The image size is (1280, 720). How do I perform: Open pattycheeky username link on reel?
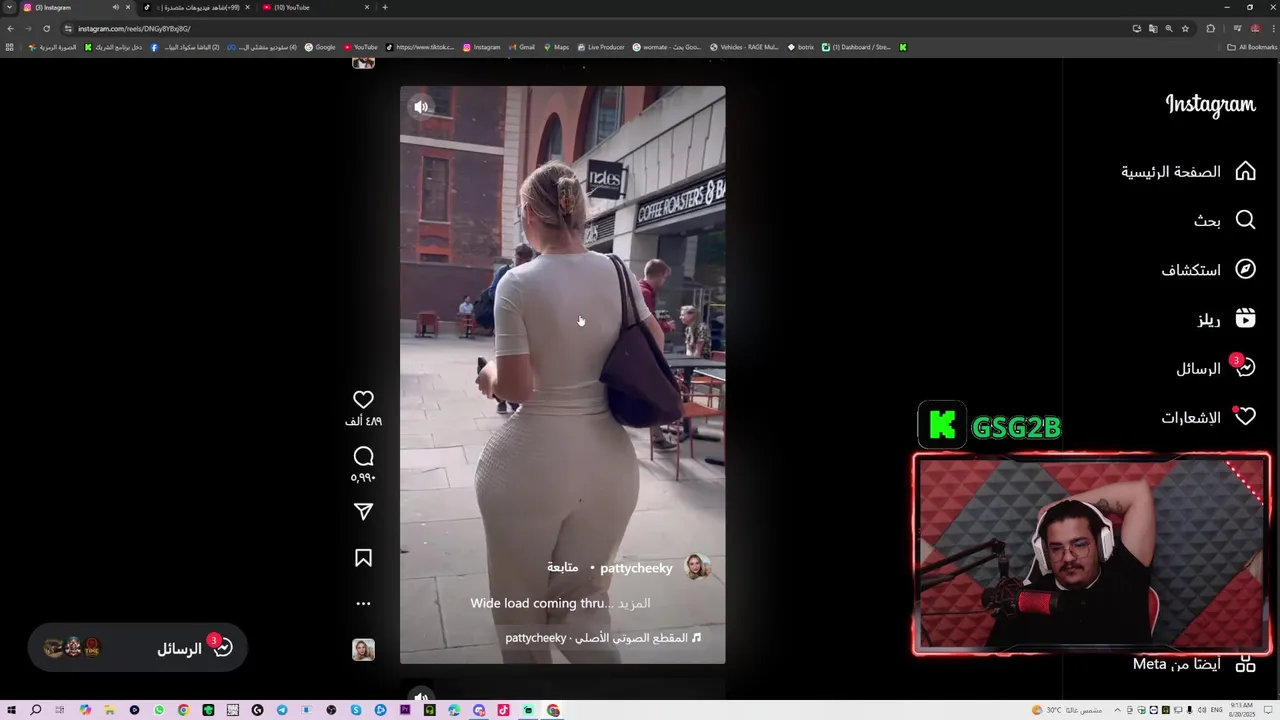coord(636,568)
